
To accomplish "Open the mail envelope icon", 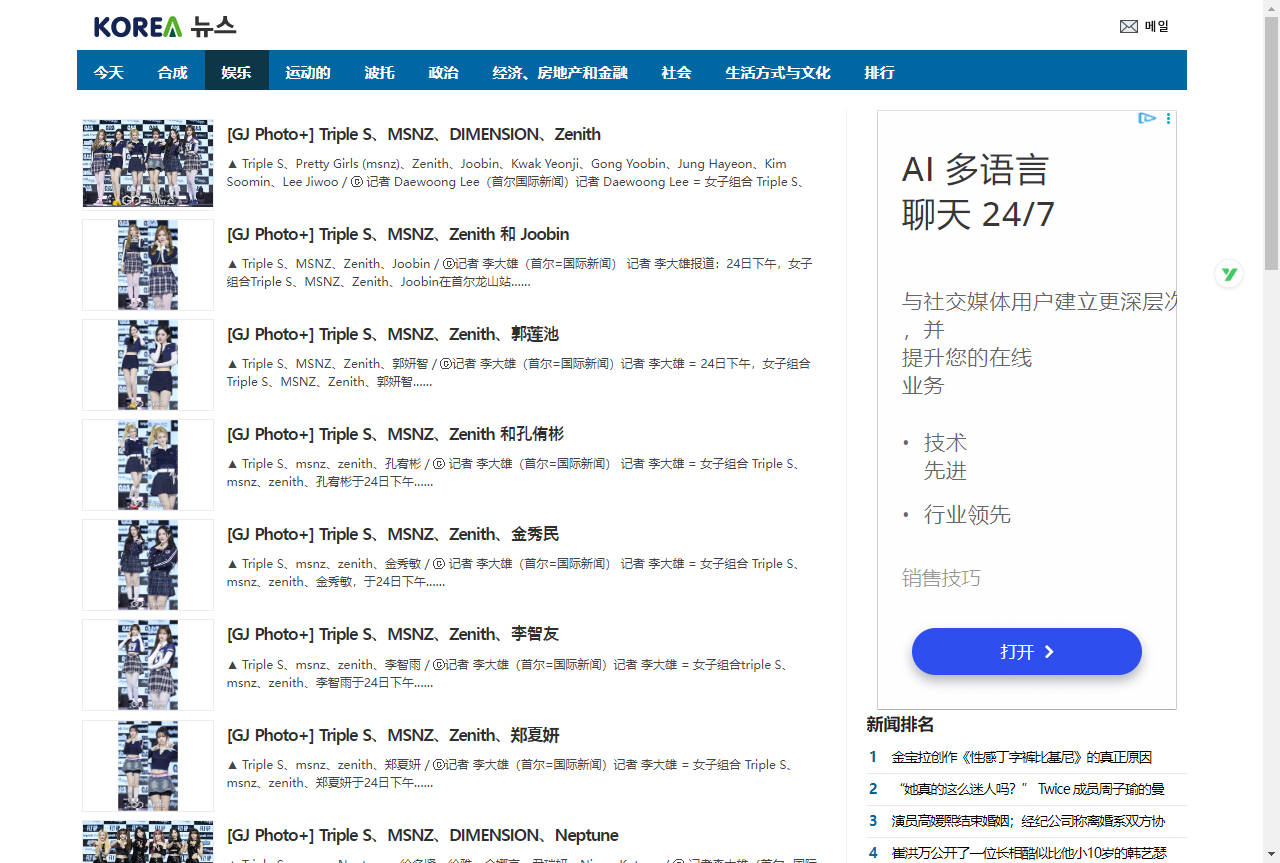I will click(x=1129, y=27).
